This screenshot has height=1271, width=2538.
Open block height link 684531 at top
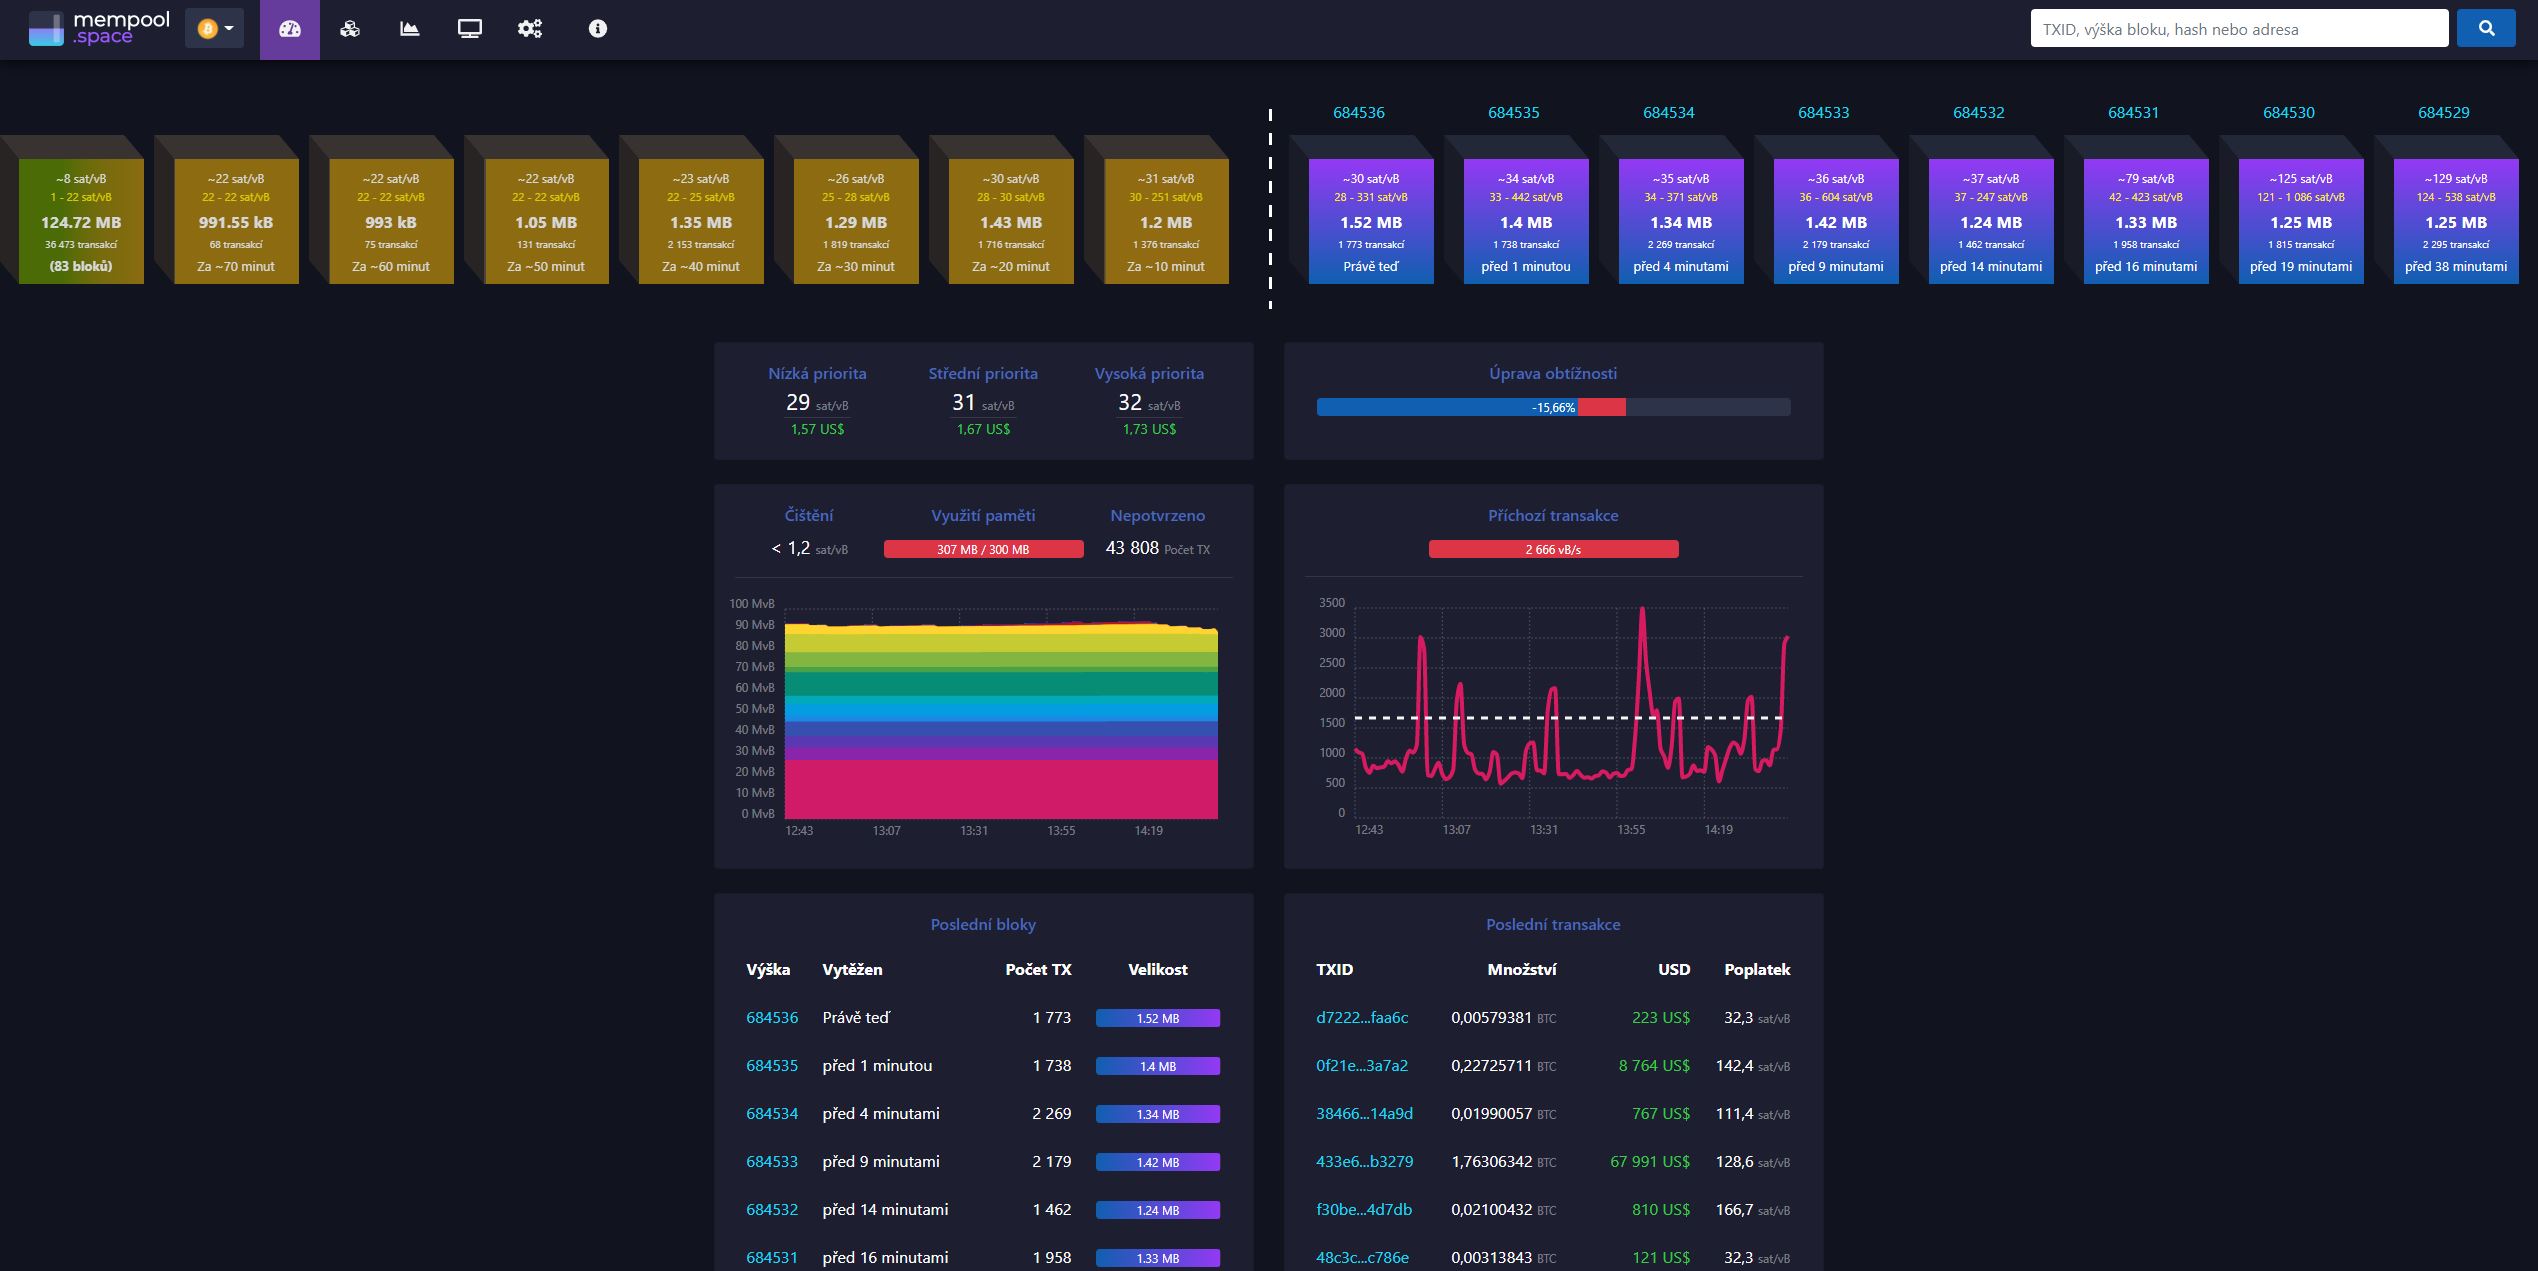tap(2134, 113)
